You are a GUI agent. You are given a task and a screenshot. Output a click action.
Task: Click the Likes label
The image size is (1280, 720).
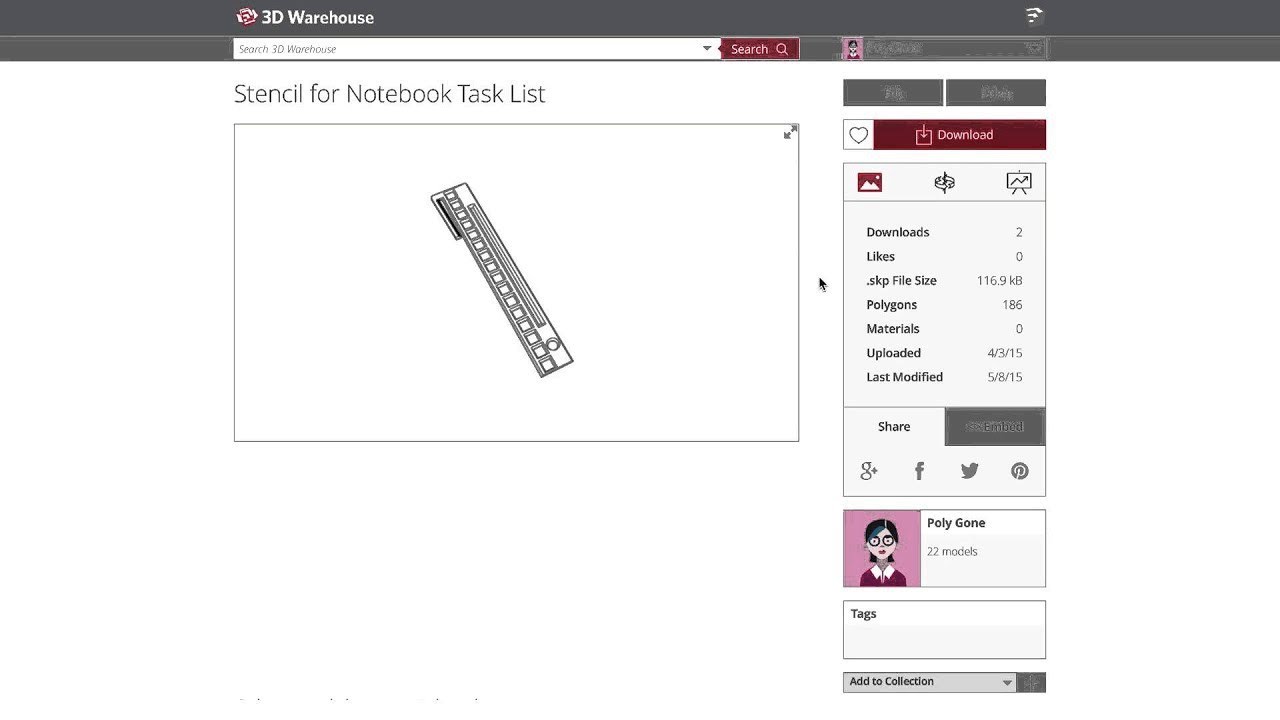[881, 257]
